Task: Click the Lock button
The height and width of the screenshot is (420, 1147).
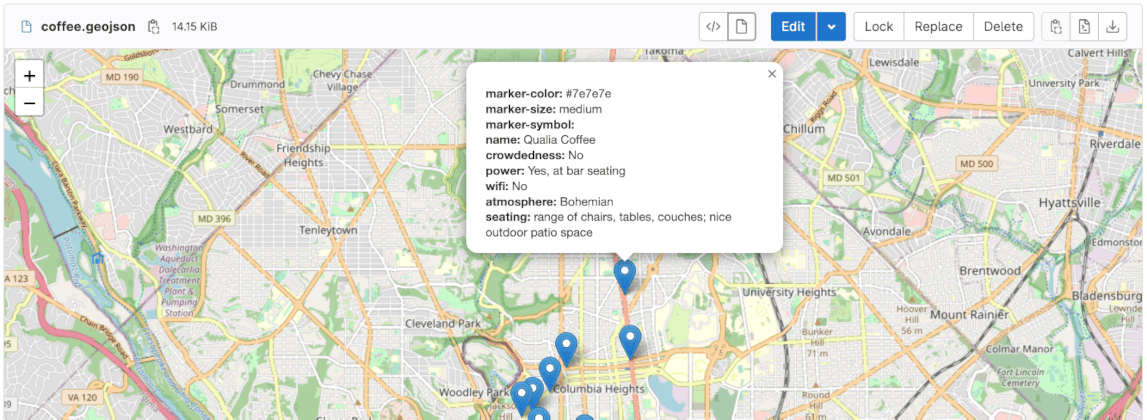Action: click(x=878, y=27)
